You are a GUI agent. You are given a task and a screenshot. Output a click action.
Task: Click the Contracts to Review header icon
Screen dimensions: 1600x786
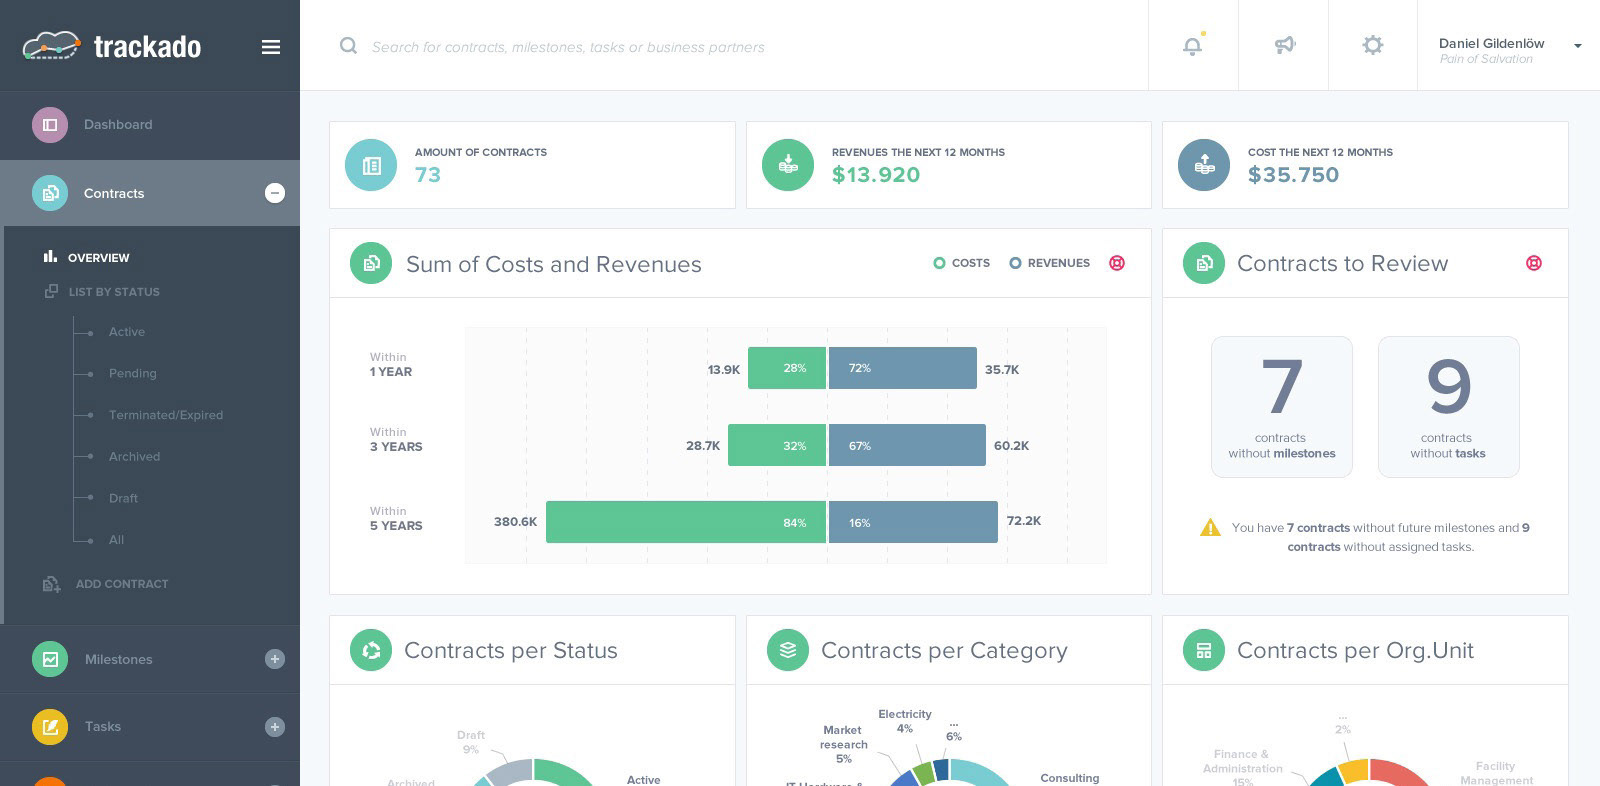tap(1204, 263)
